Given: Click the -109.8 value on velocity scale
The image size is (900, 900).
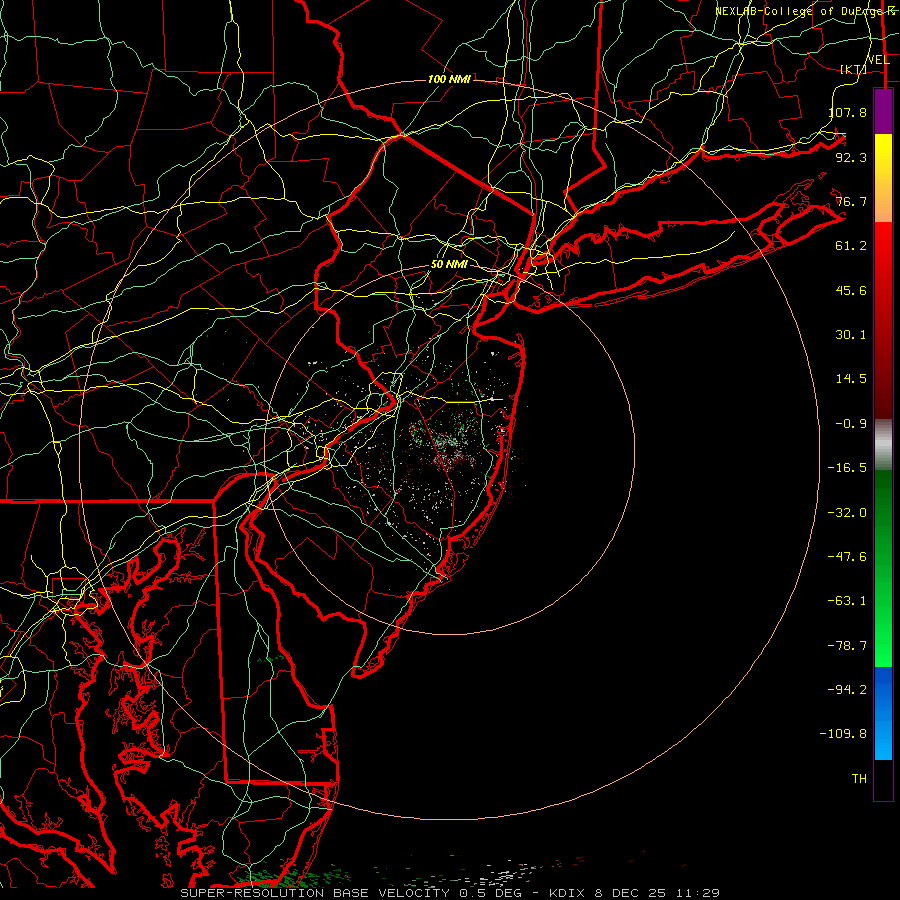Looking at the screenshot, I should pyautogui.click(x=844, y=734).
